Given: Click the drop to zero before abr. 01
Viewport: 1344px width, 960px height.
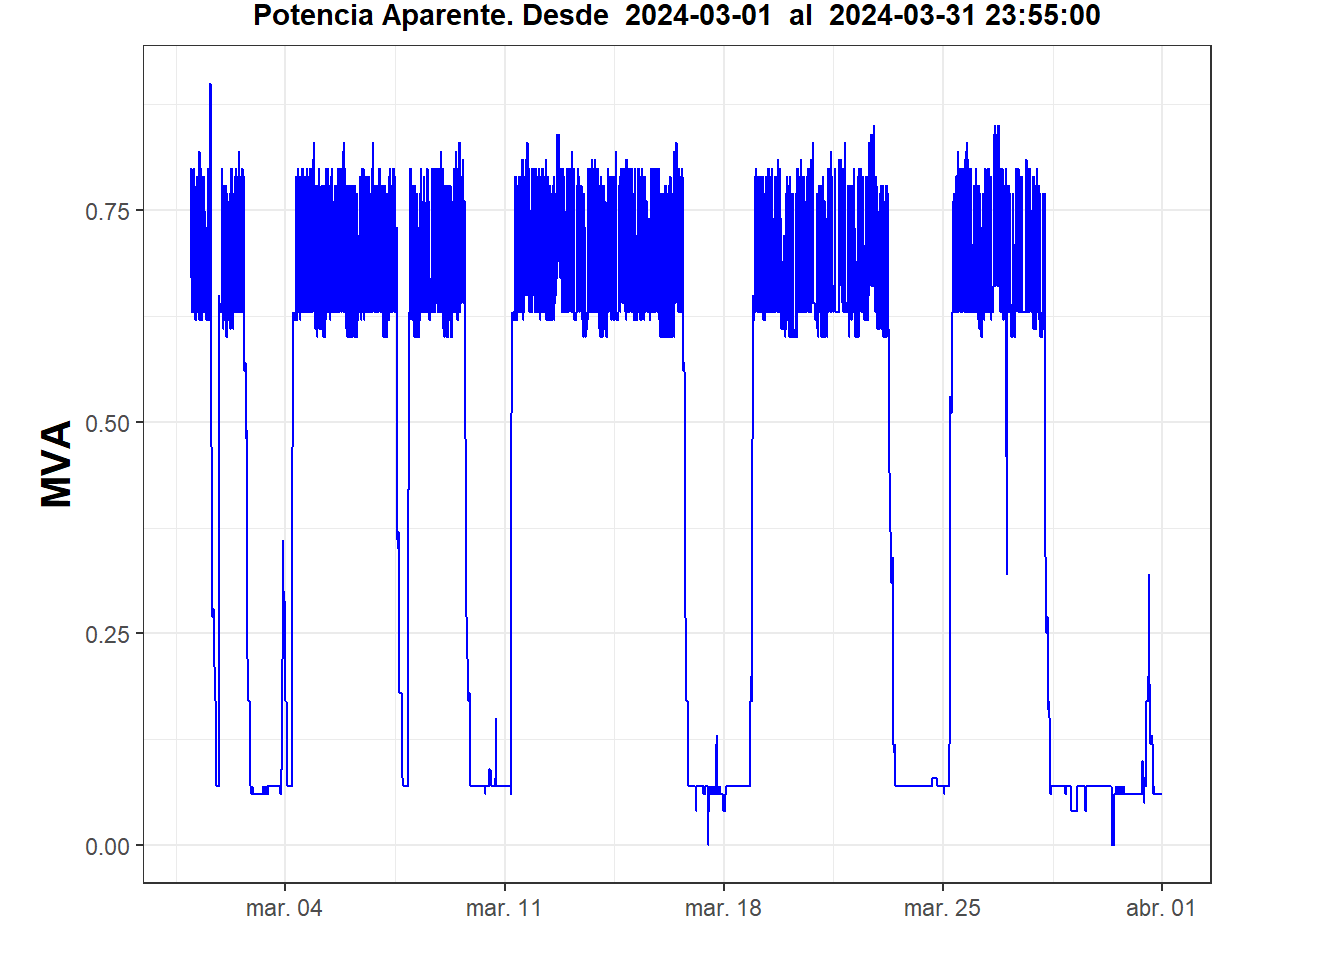Looking at the screenshot, I should (1112, 843).
